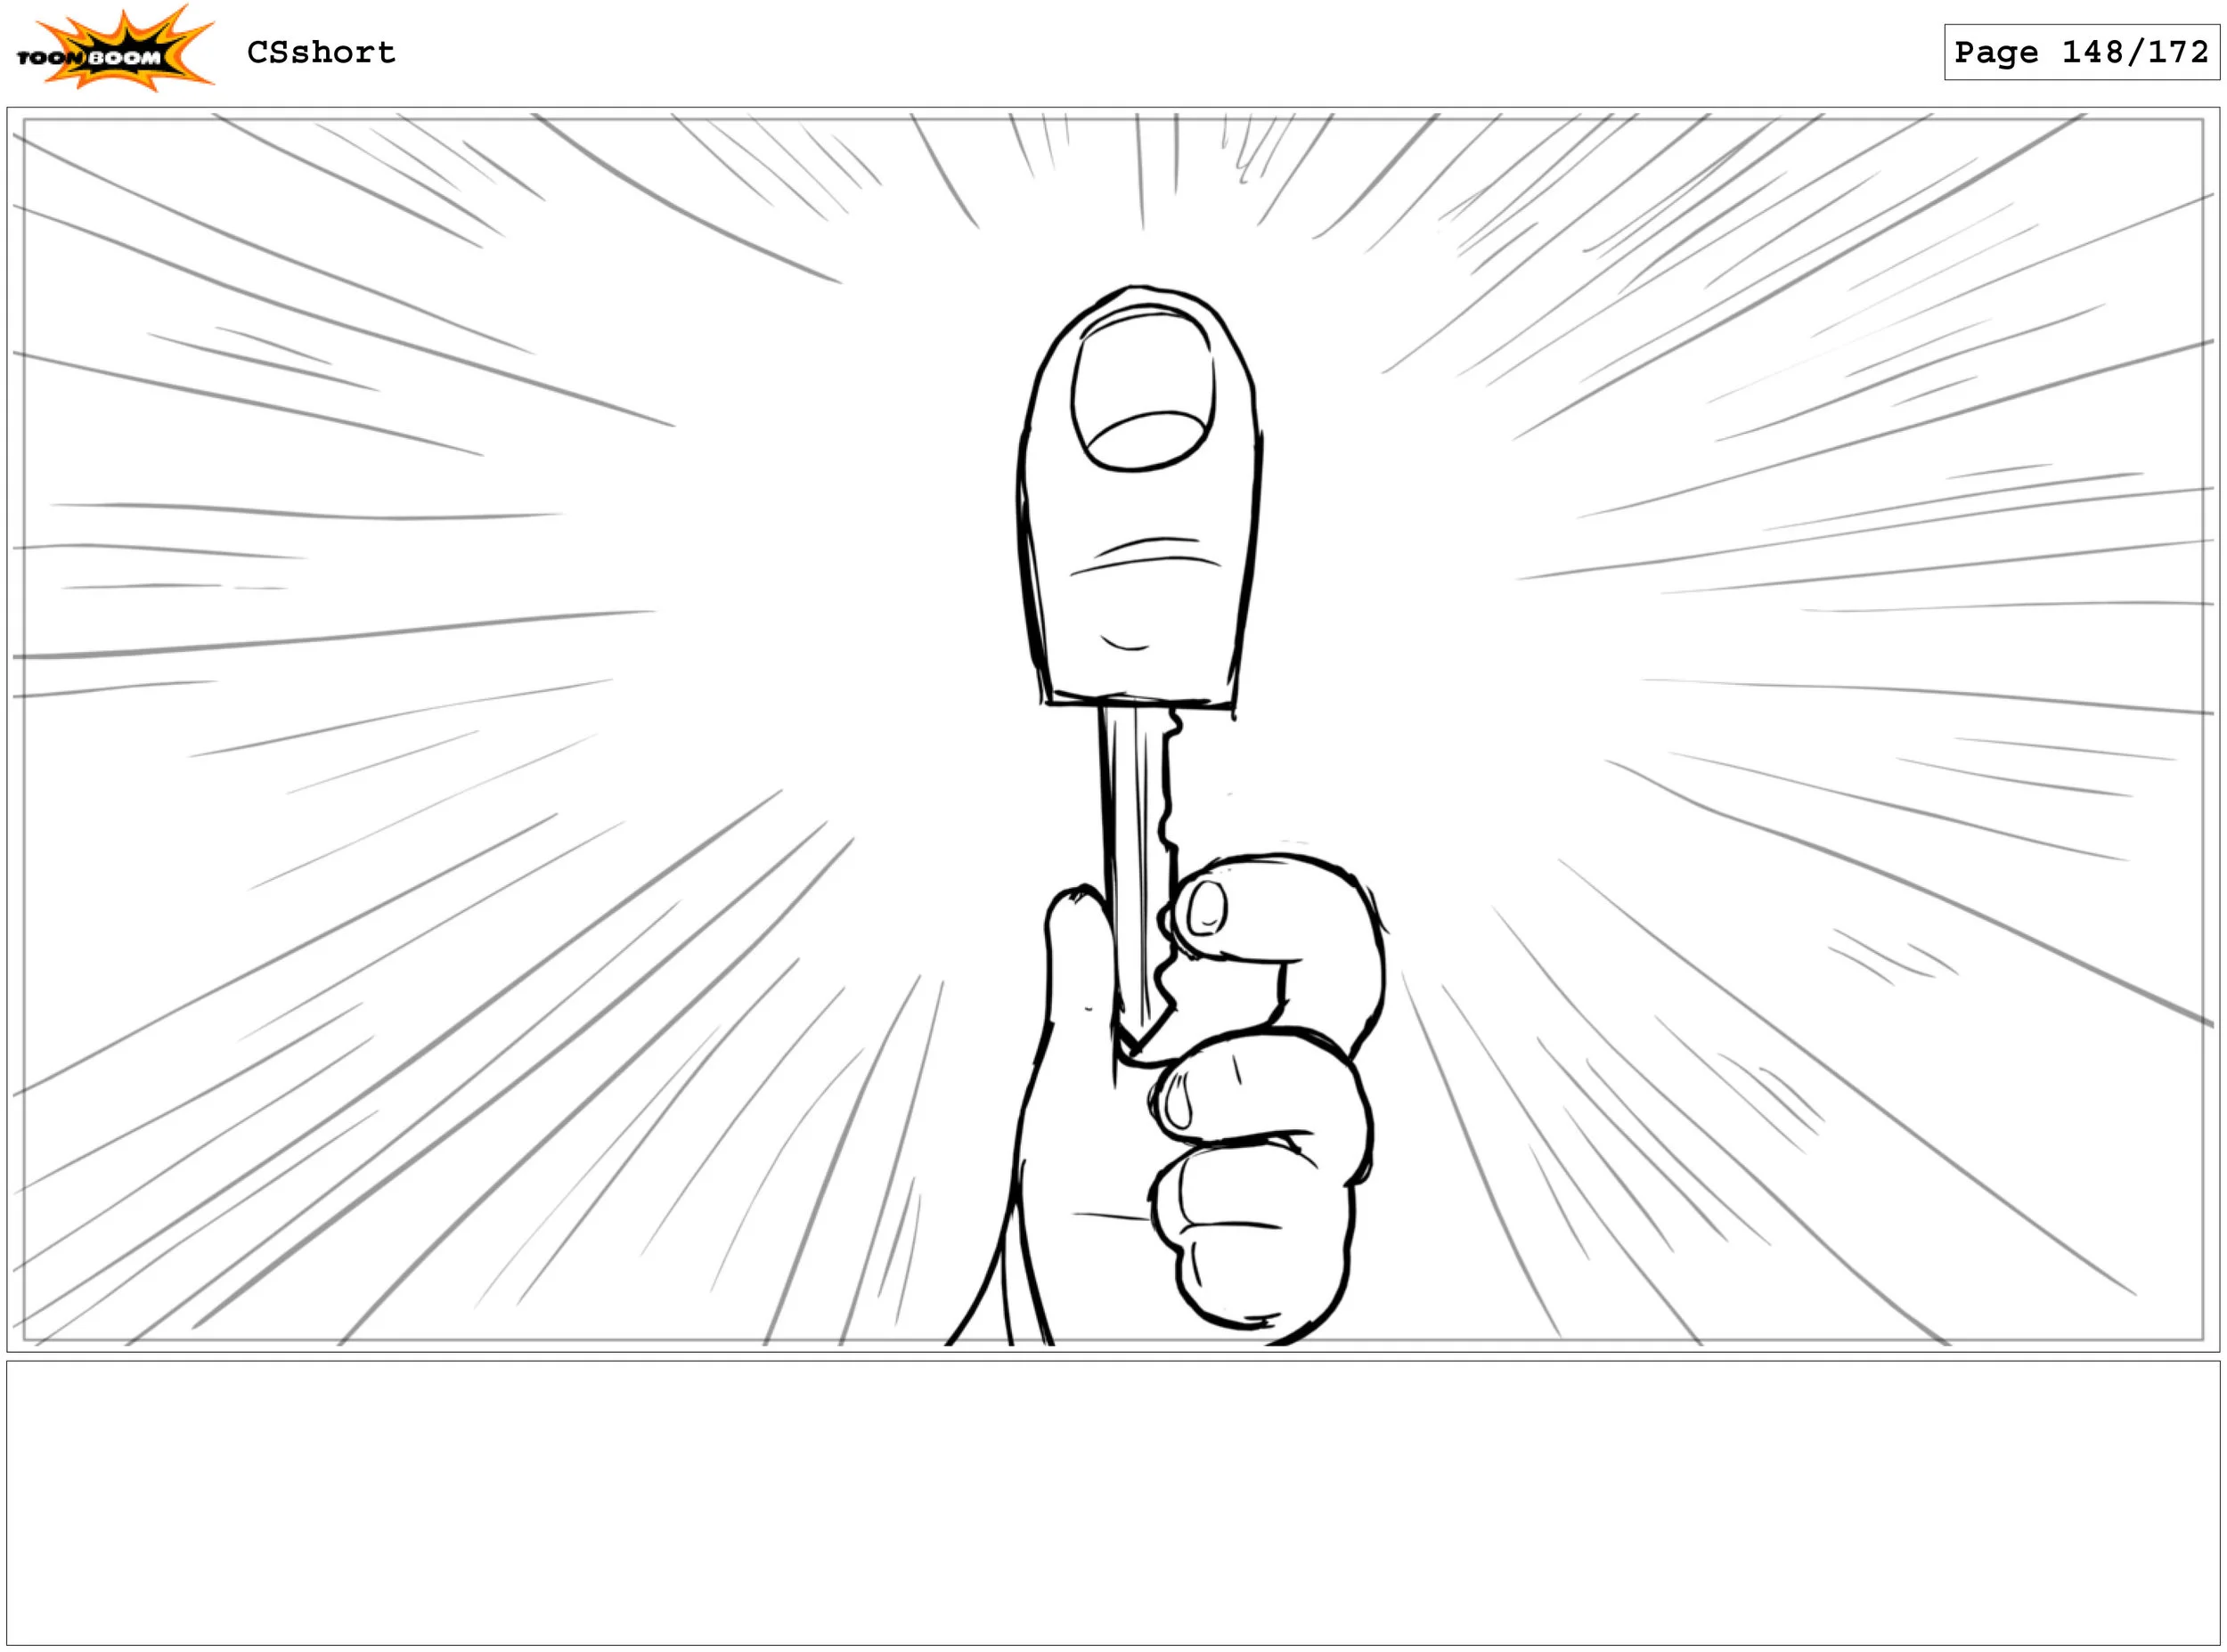Click the middle curled finger's nail
2227x1652 pixels.
[1178, 1101]
